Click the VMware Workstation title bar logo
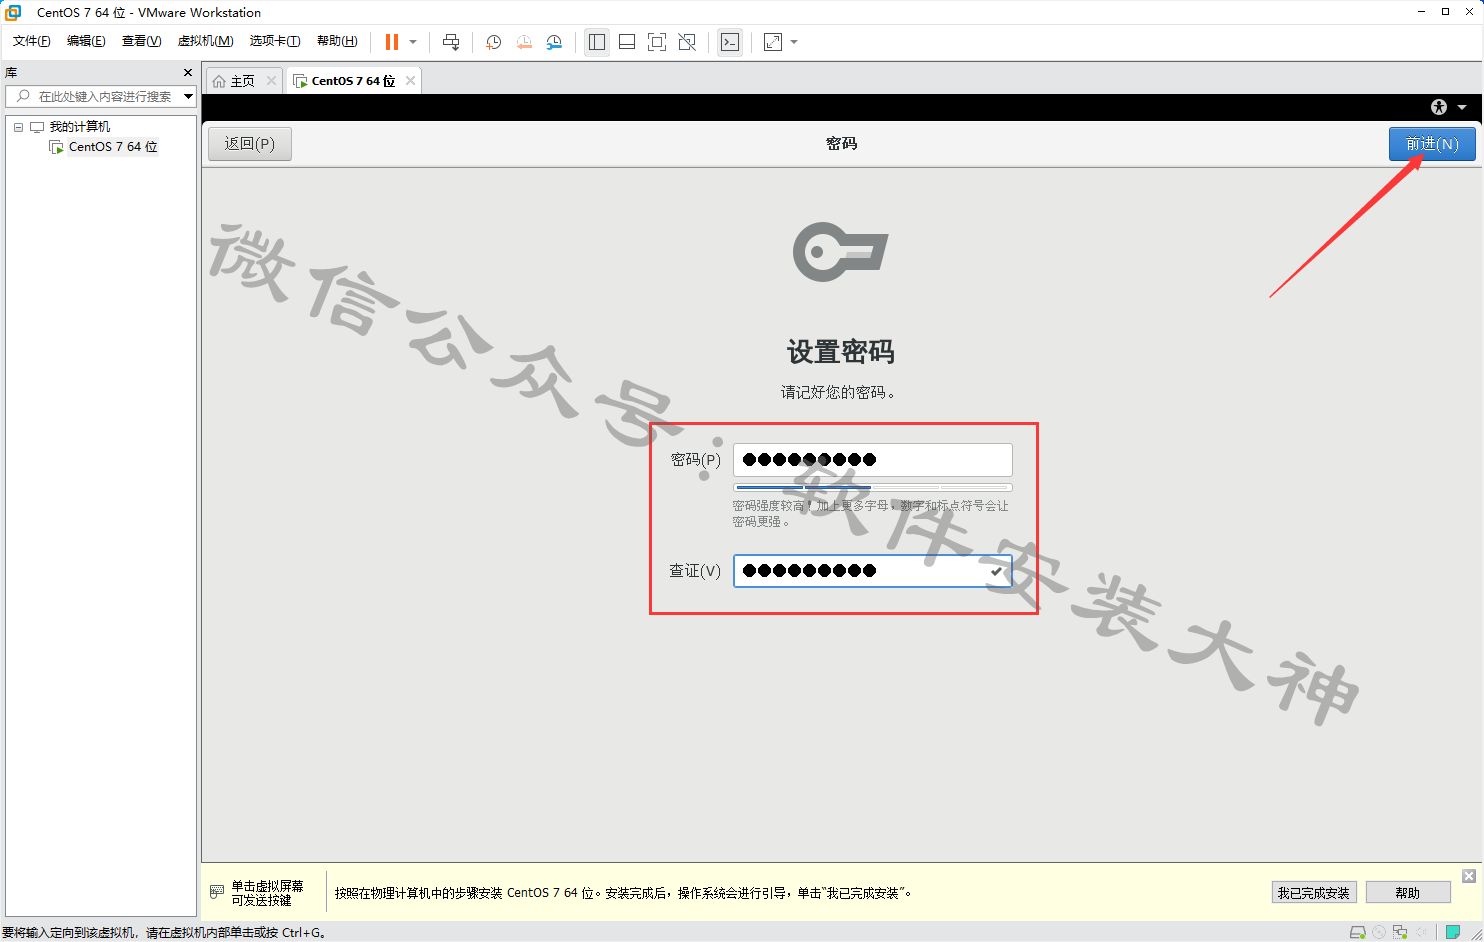This screenshot has width=1484, height=942. coord(13,12)
